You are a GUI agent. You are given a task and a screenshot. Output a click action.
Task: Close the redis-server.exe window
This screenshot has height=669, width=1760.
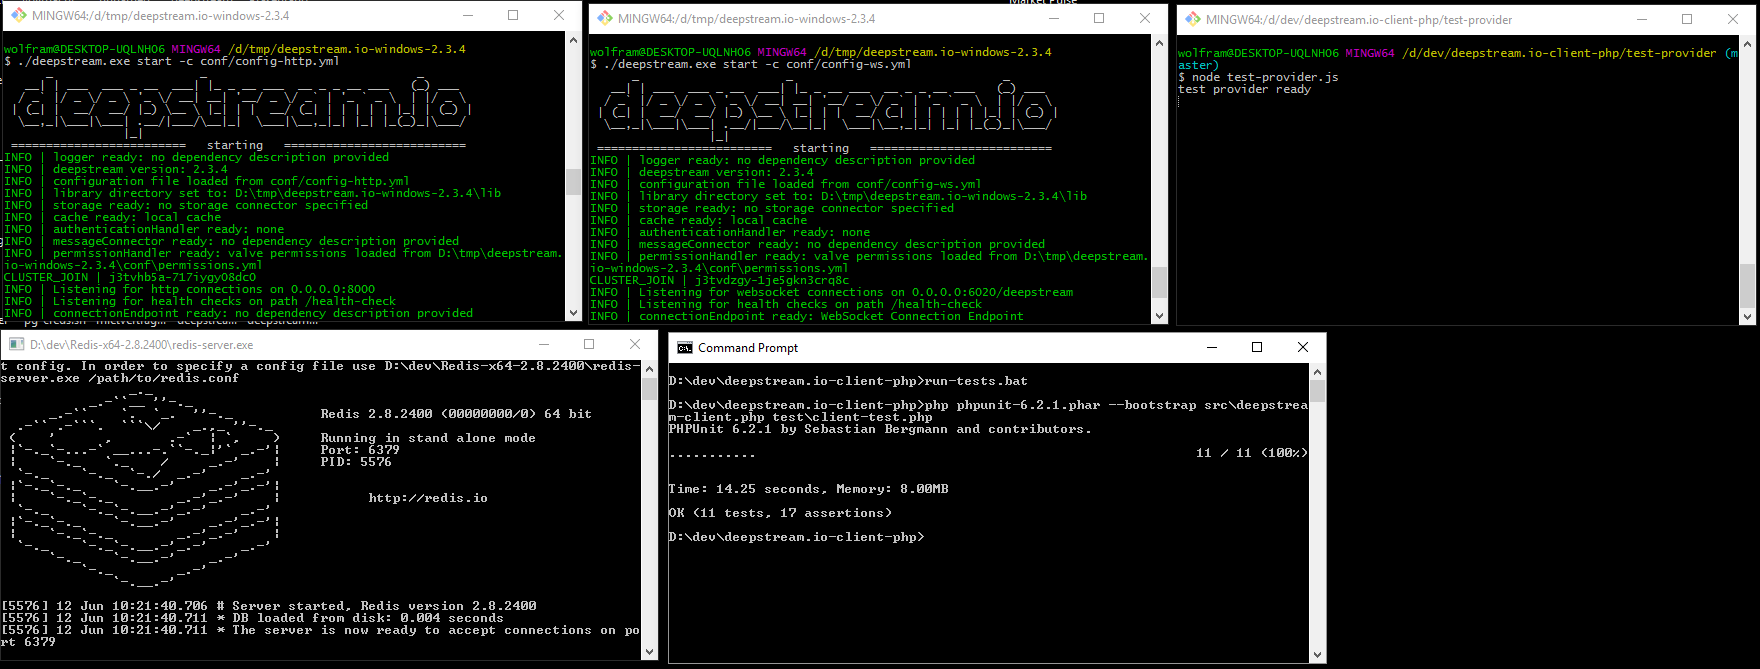634,344
